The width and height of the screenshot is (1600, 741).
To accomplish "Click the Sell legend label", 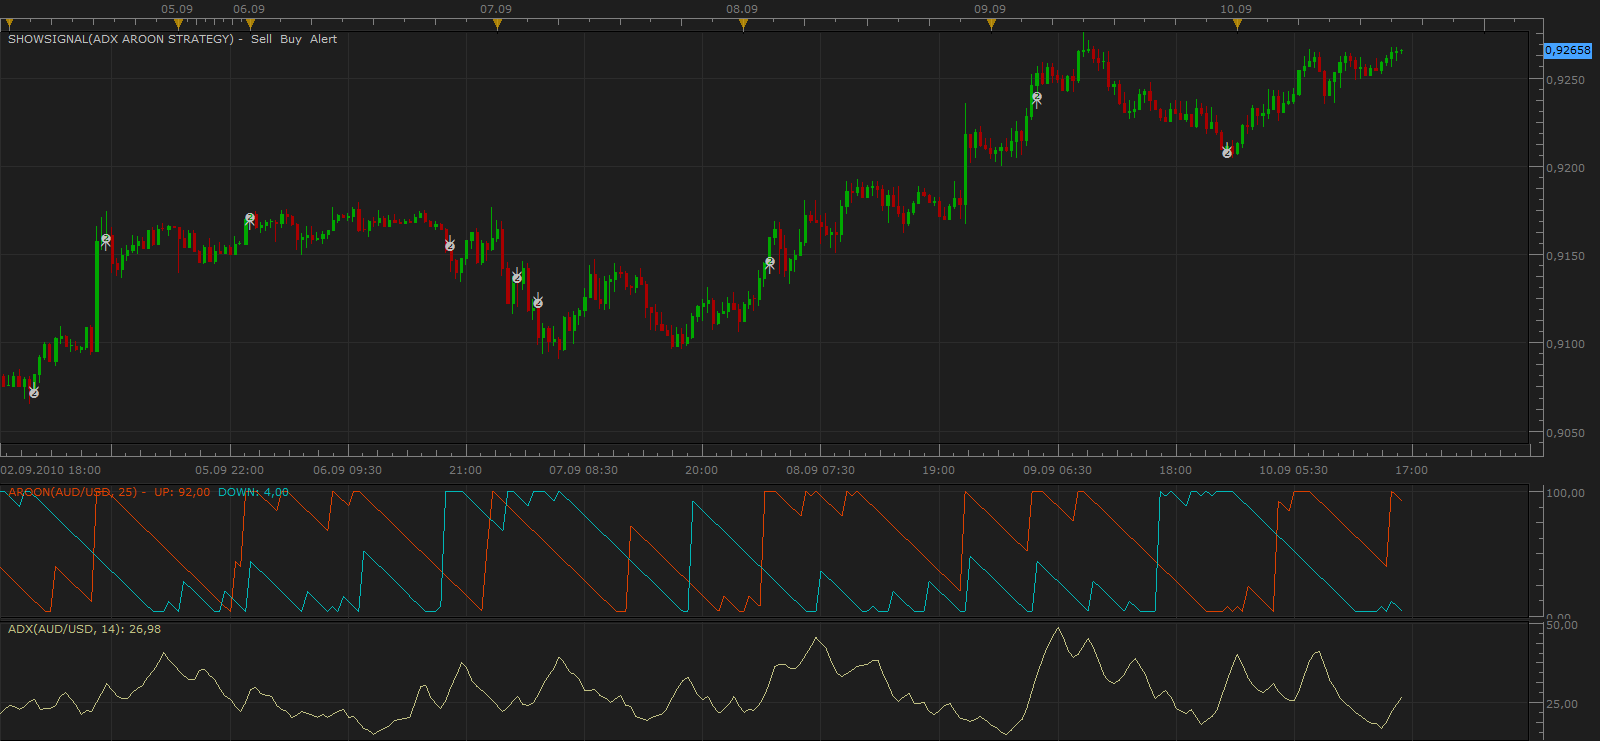I will point(261,39).
